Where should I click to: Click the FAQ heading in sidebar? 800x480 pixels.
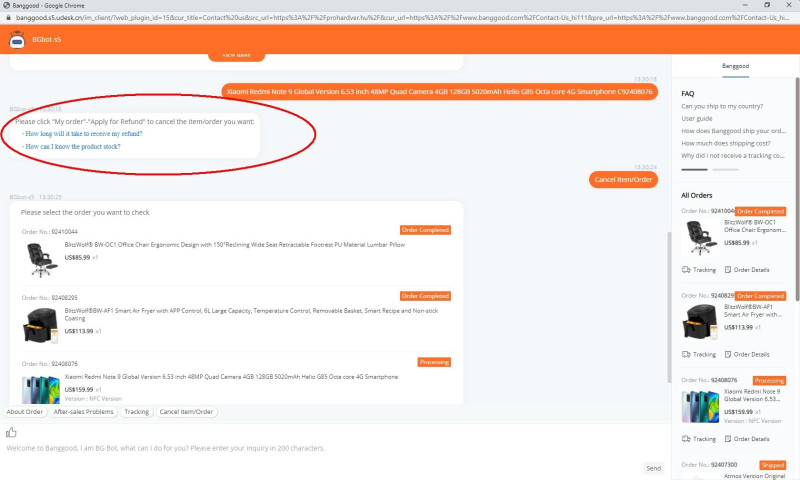coord(688,94)
